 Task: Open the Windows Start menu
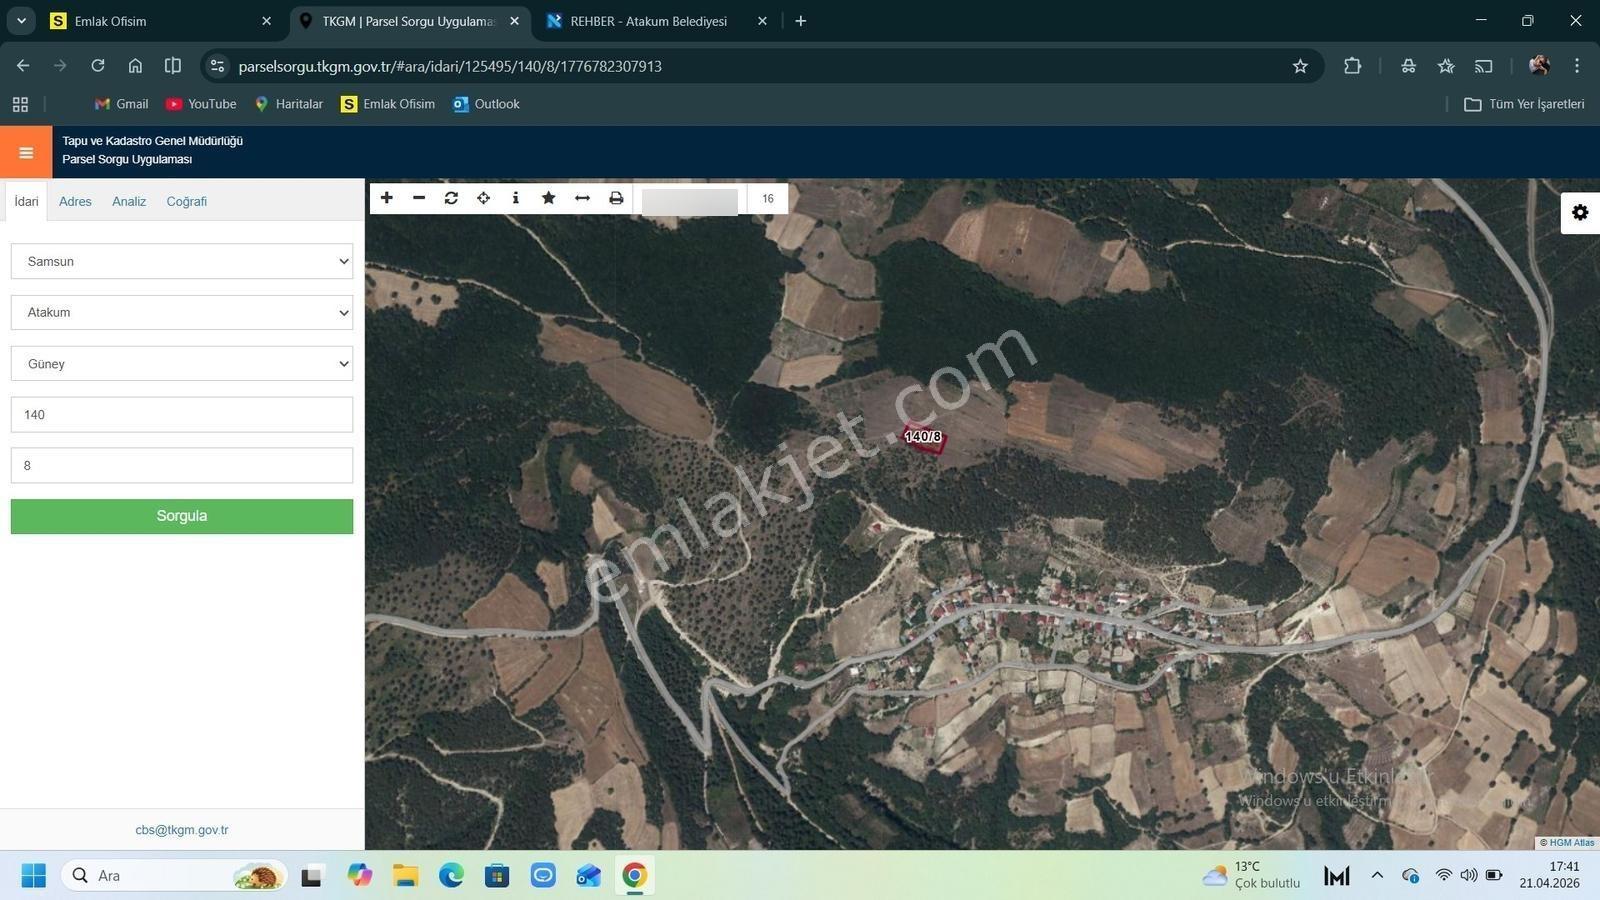33,876
